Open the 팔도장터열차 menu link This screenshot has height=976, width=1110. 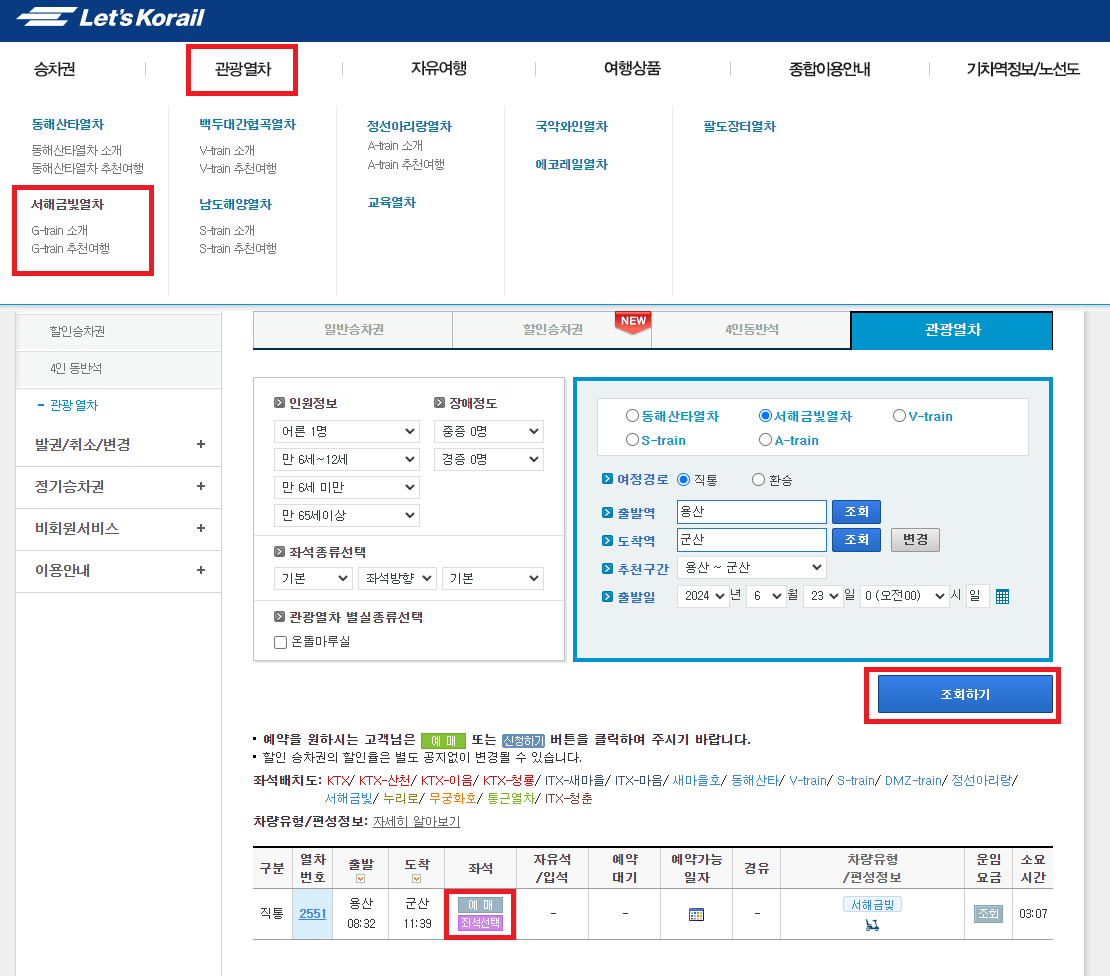tap(739, 127)
